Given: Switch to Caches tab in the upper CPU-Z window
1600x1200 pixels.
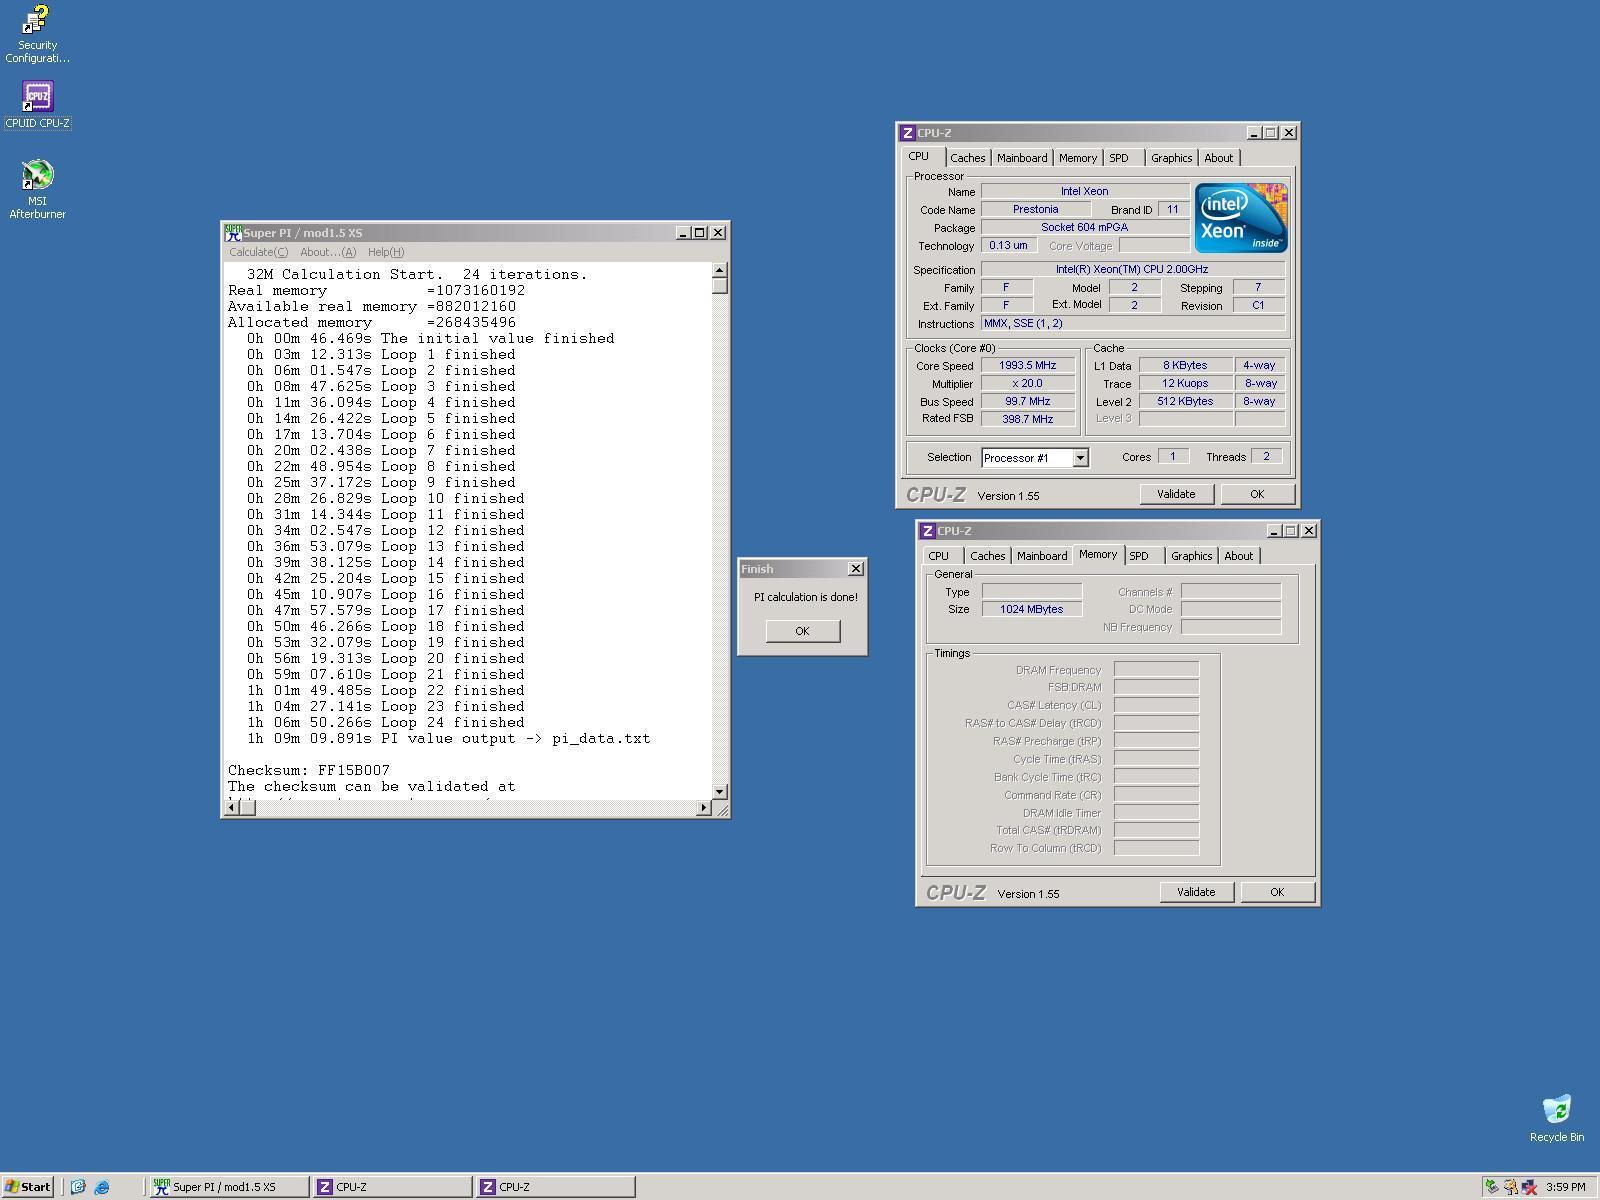Looking at the screenshot, I should [967, 158].
